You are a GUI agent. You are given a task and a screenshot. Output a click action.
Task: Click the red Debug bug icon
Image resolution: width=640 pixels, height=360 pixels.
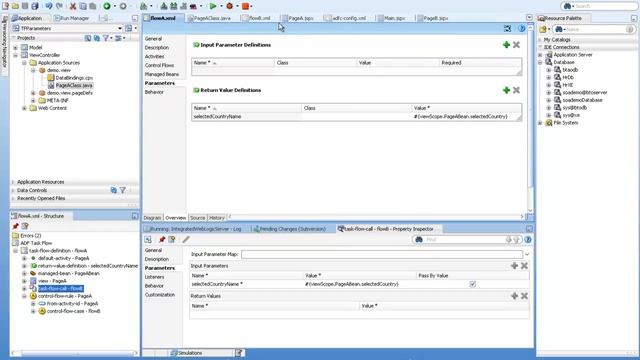pos(229,6)
